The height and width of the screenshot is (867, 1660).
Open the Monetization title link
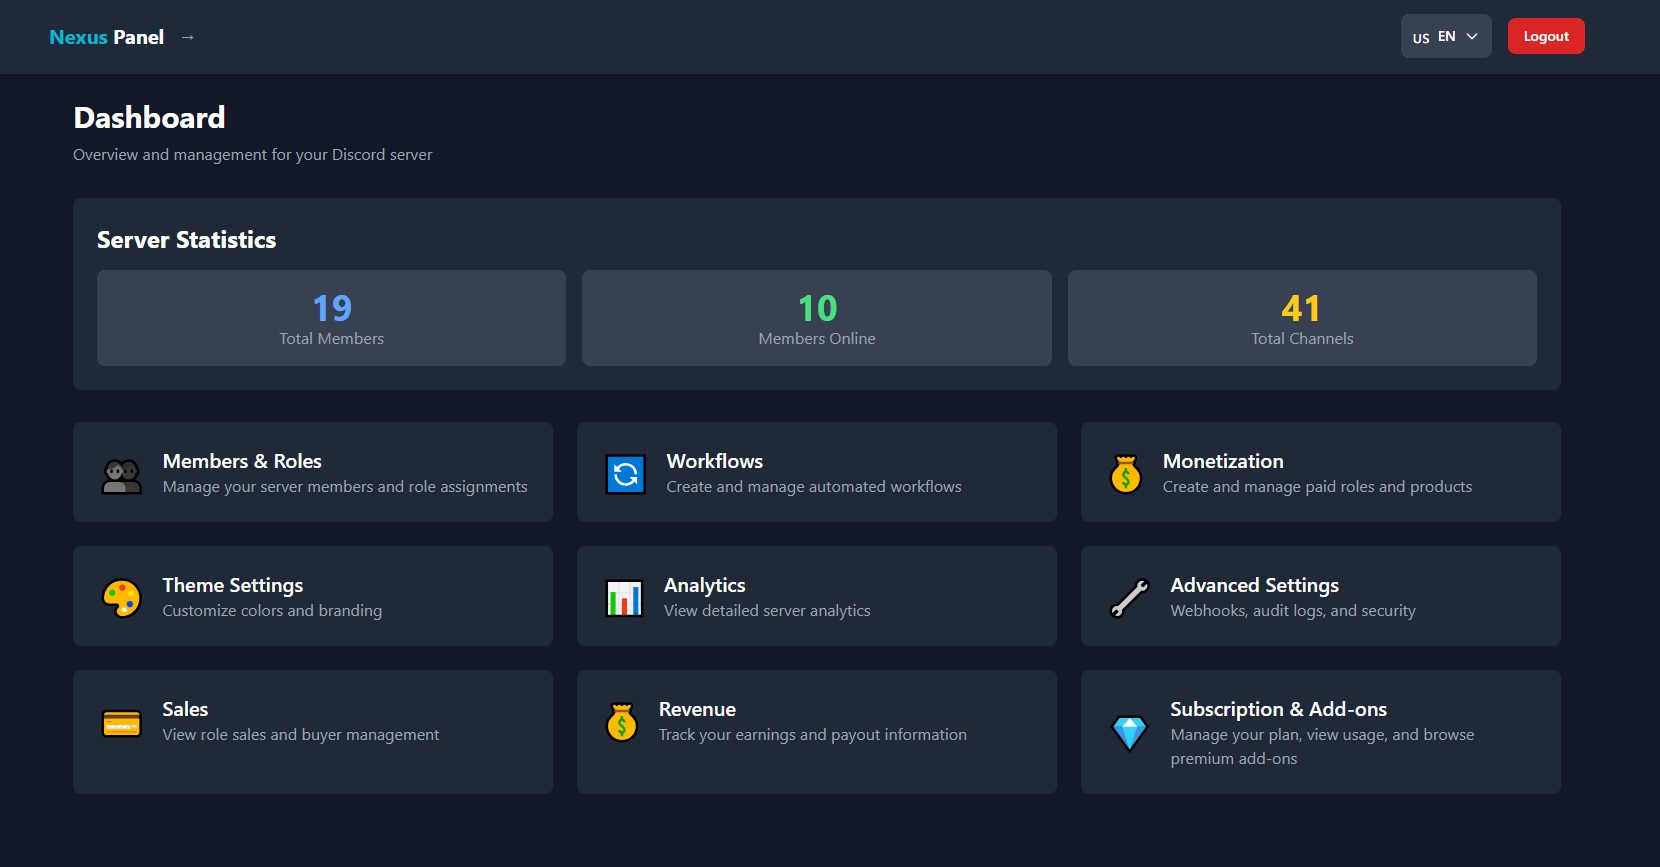click(x=1223, y=461)
